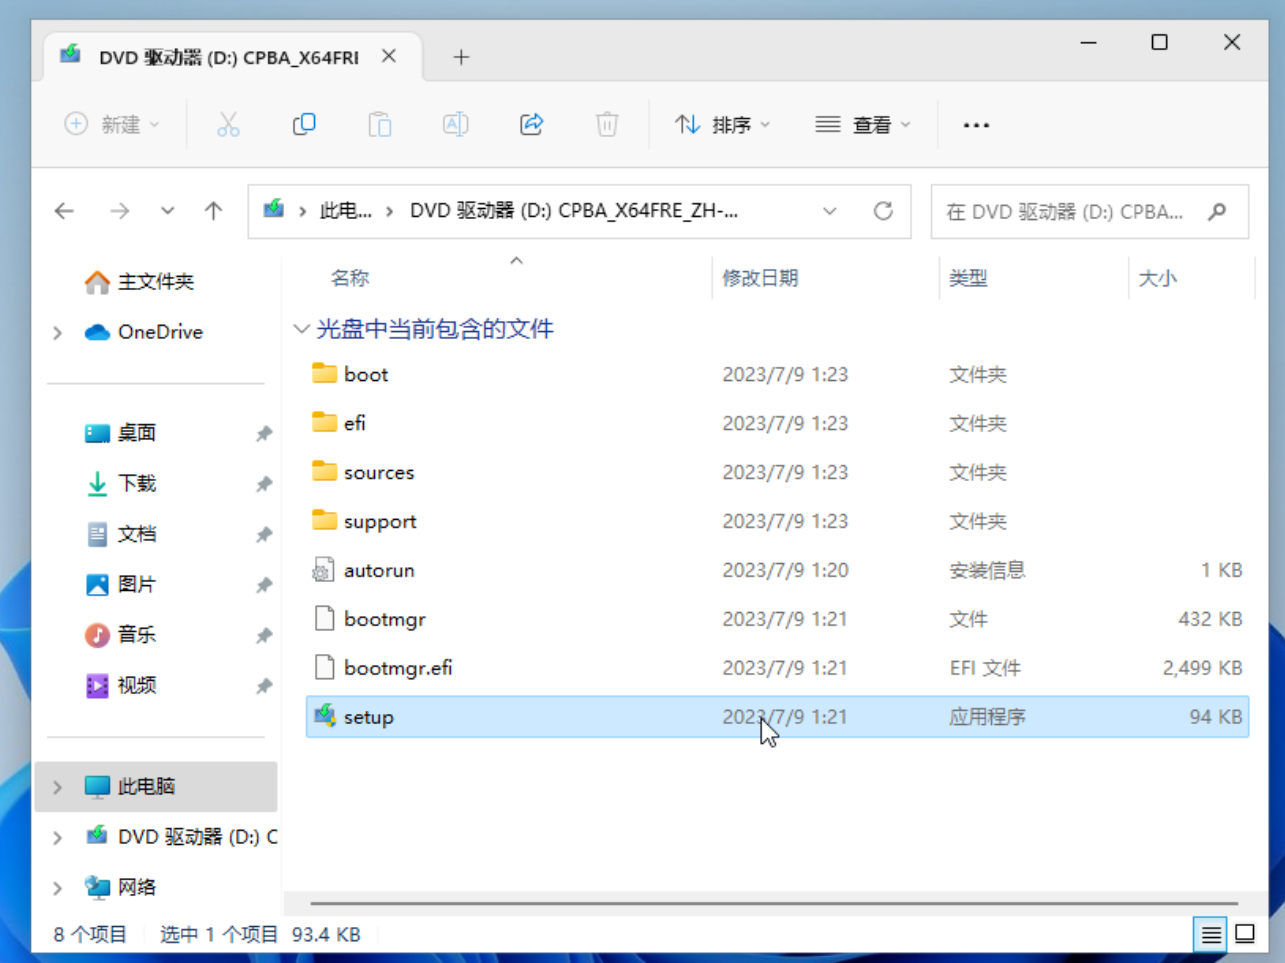1285x963 pixels.
Task: Click chevron after 此电... in address bar
Action: tap(389, 211)
